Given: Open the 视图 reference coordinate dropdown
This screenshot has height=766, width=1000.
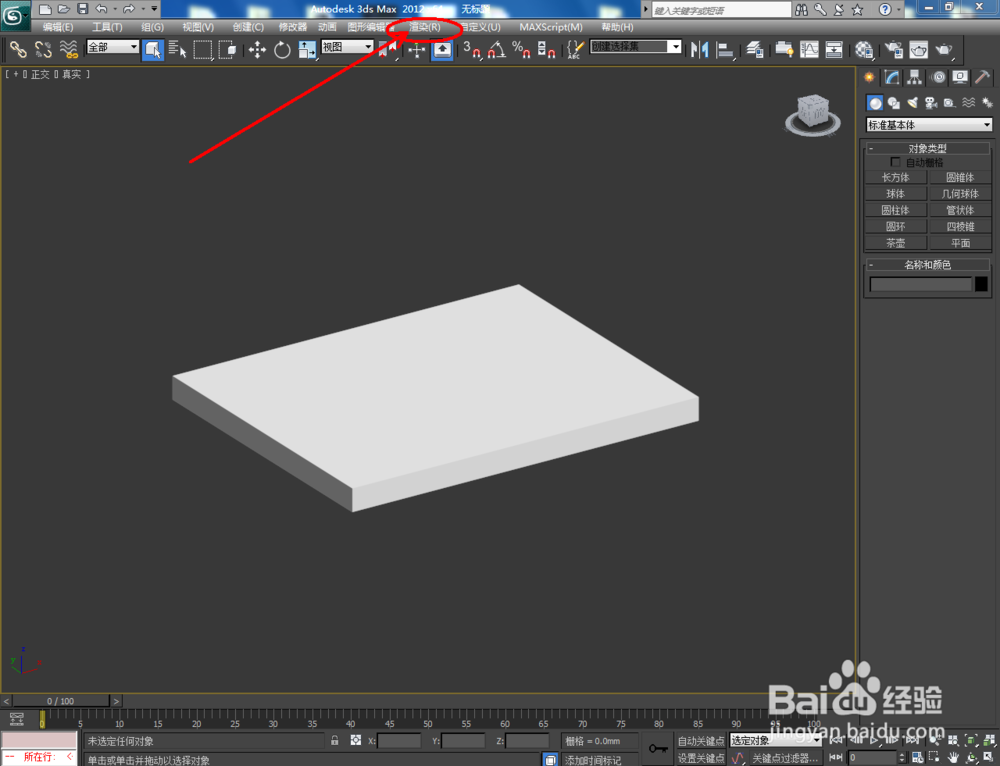Looking at the screenshot, I should pos(347,47).
